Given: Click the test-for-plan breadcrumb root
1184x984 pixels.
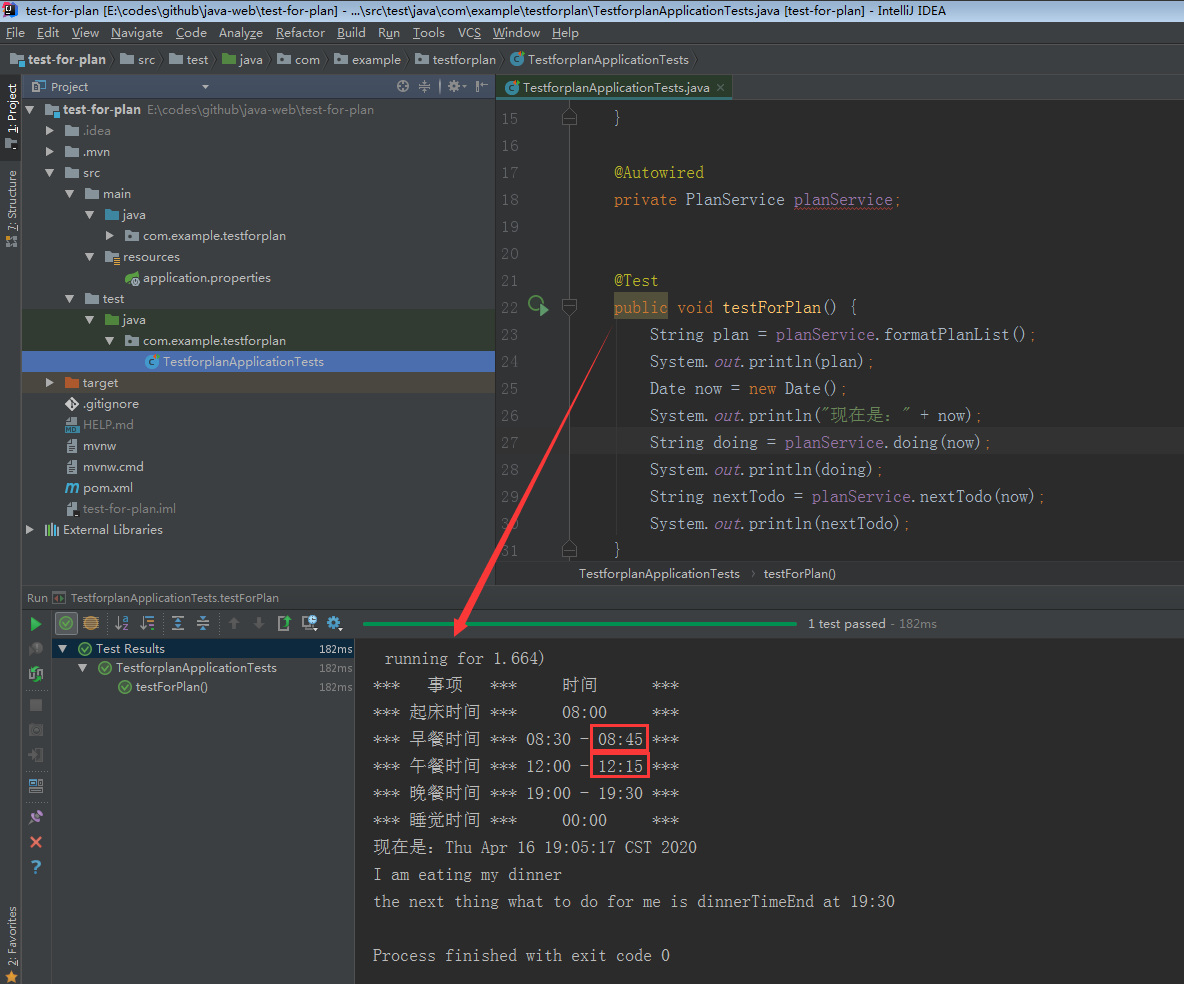Looking at the screenshot, I should (58, 60).
